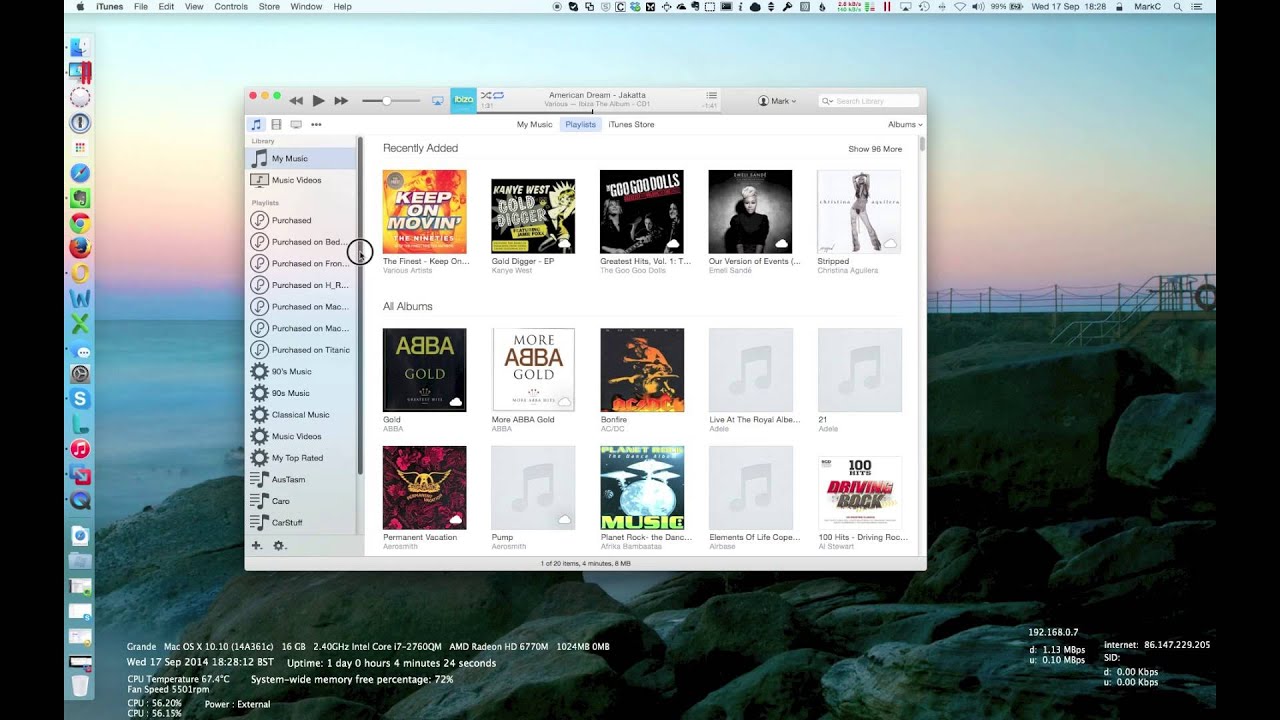
Task: Open the ABBA Gold album cover
Action: click(x=424, y=370)
